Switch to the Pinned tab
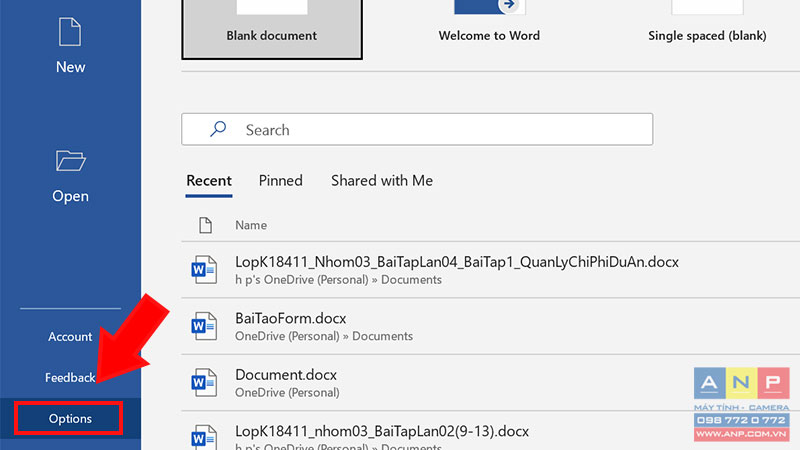 click(281, 181)
